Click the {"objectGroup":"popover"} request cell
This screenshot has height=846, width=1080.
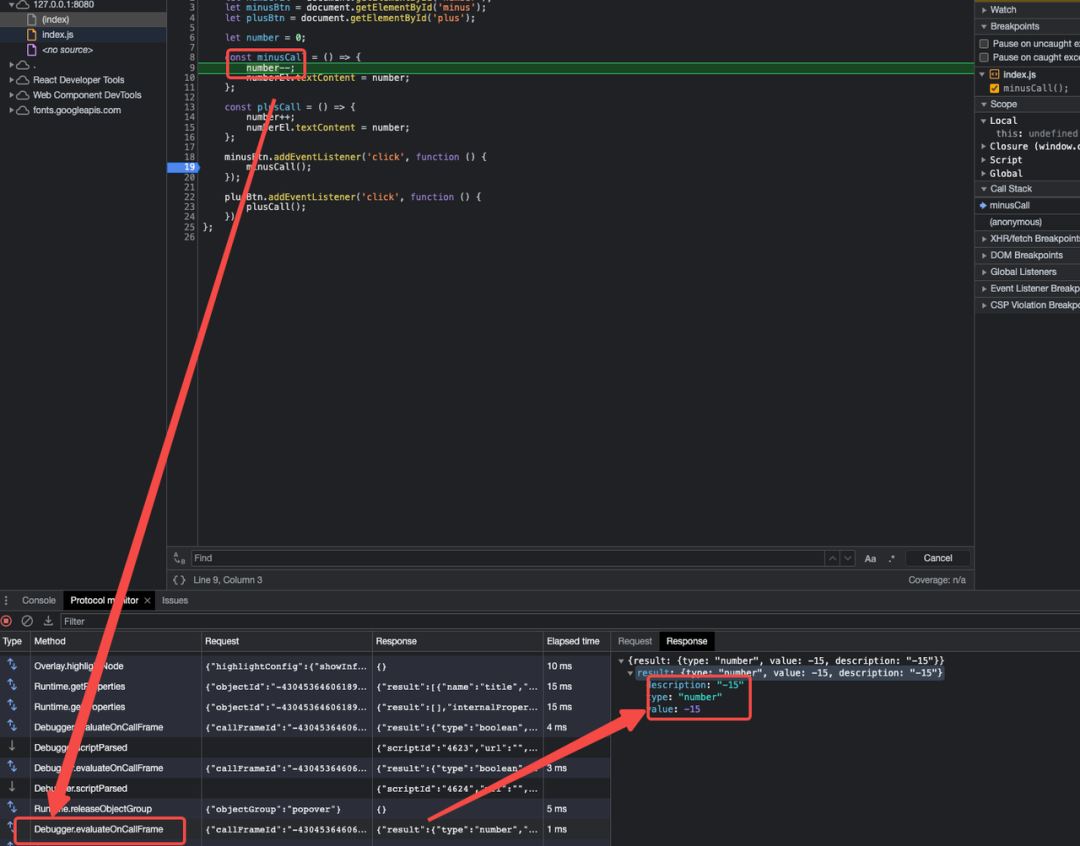pos(287,809)
